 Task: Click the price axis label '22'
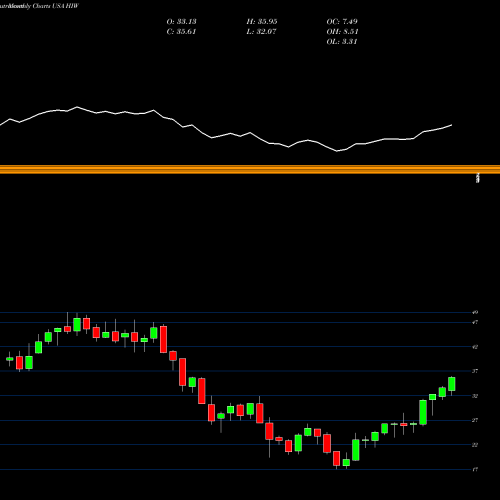[475, 445]
